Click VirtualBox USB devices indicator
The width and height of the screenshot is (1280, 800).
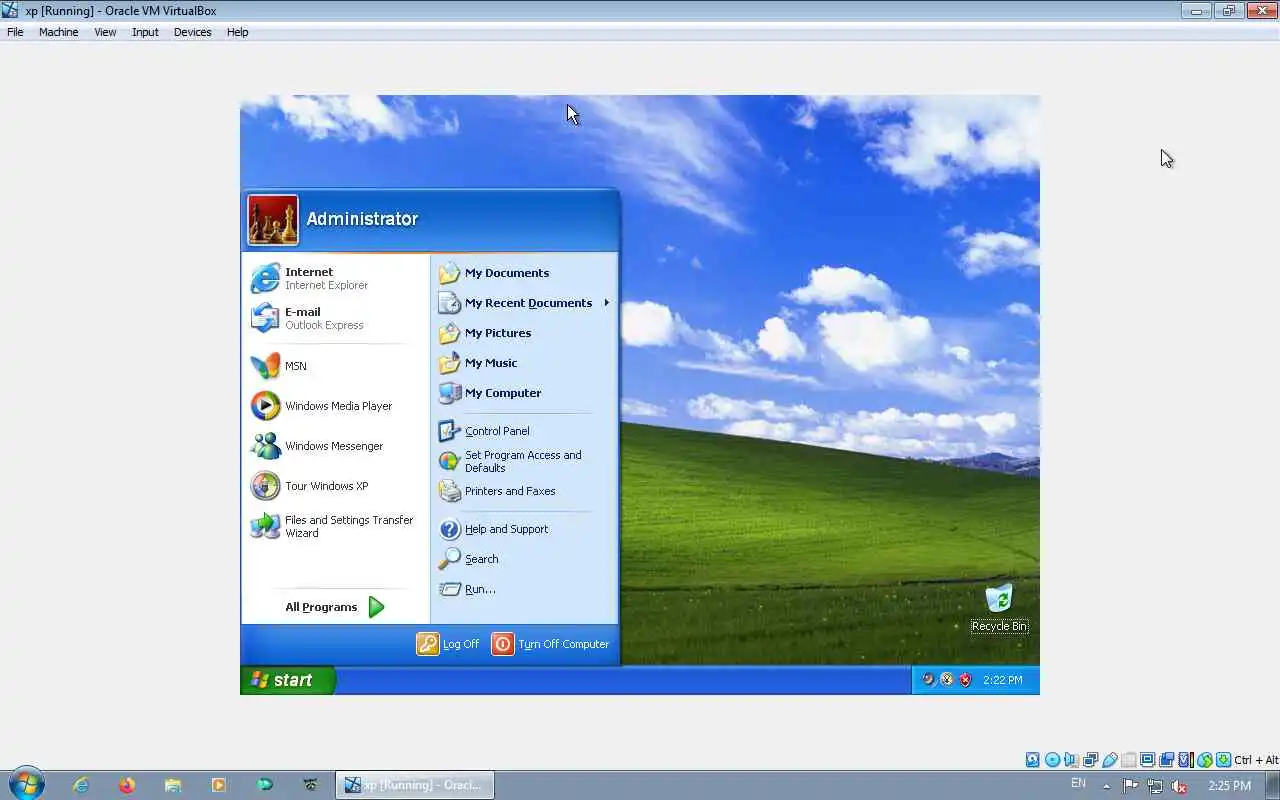point(1109,760)
